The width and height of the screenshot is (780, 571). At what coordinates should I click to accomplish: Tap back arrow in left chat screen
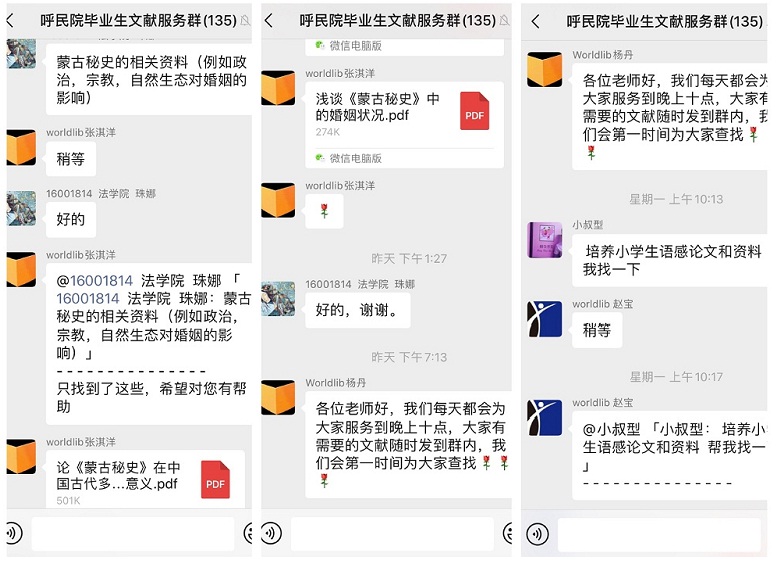click(10, 21)
